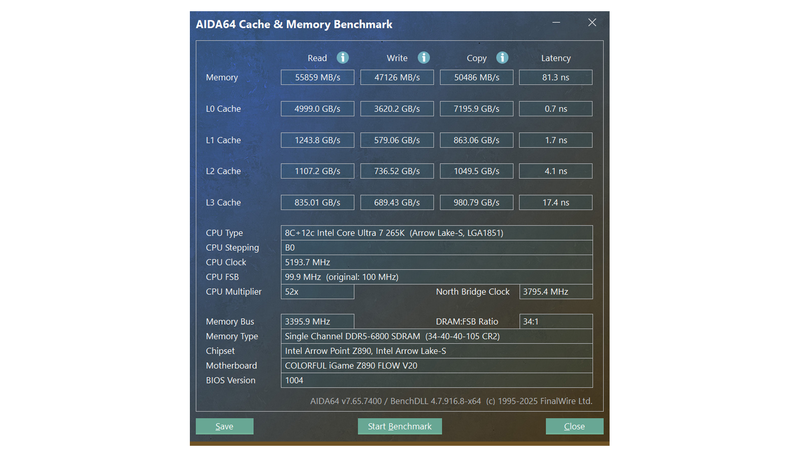Click L3 Cache read value 835.01 GB/s
The height and width of the screenshot is (457, 800).
click(x=317, y=202)
